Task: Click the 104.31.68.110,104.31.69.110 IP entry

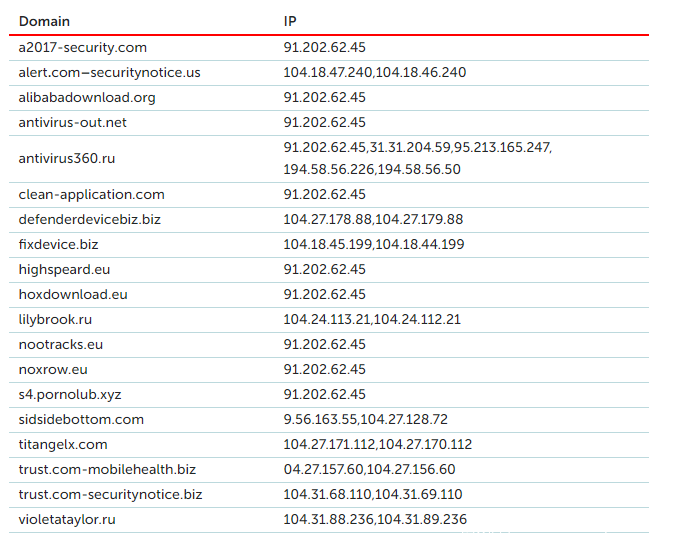Action: coord(372,494)
